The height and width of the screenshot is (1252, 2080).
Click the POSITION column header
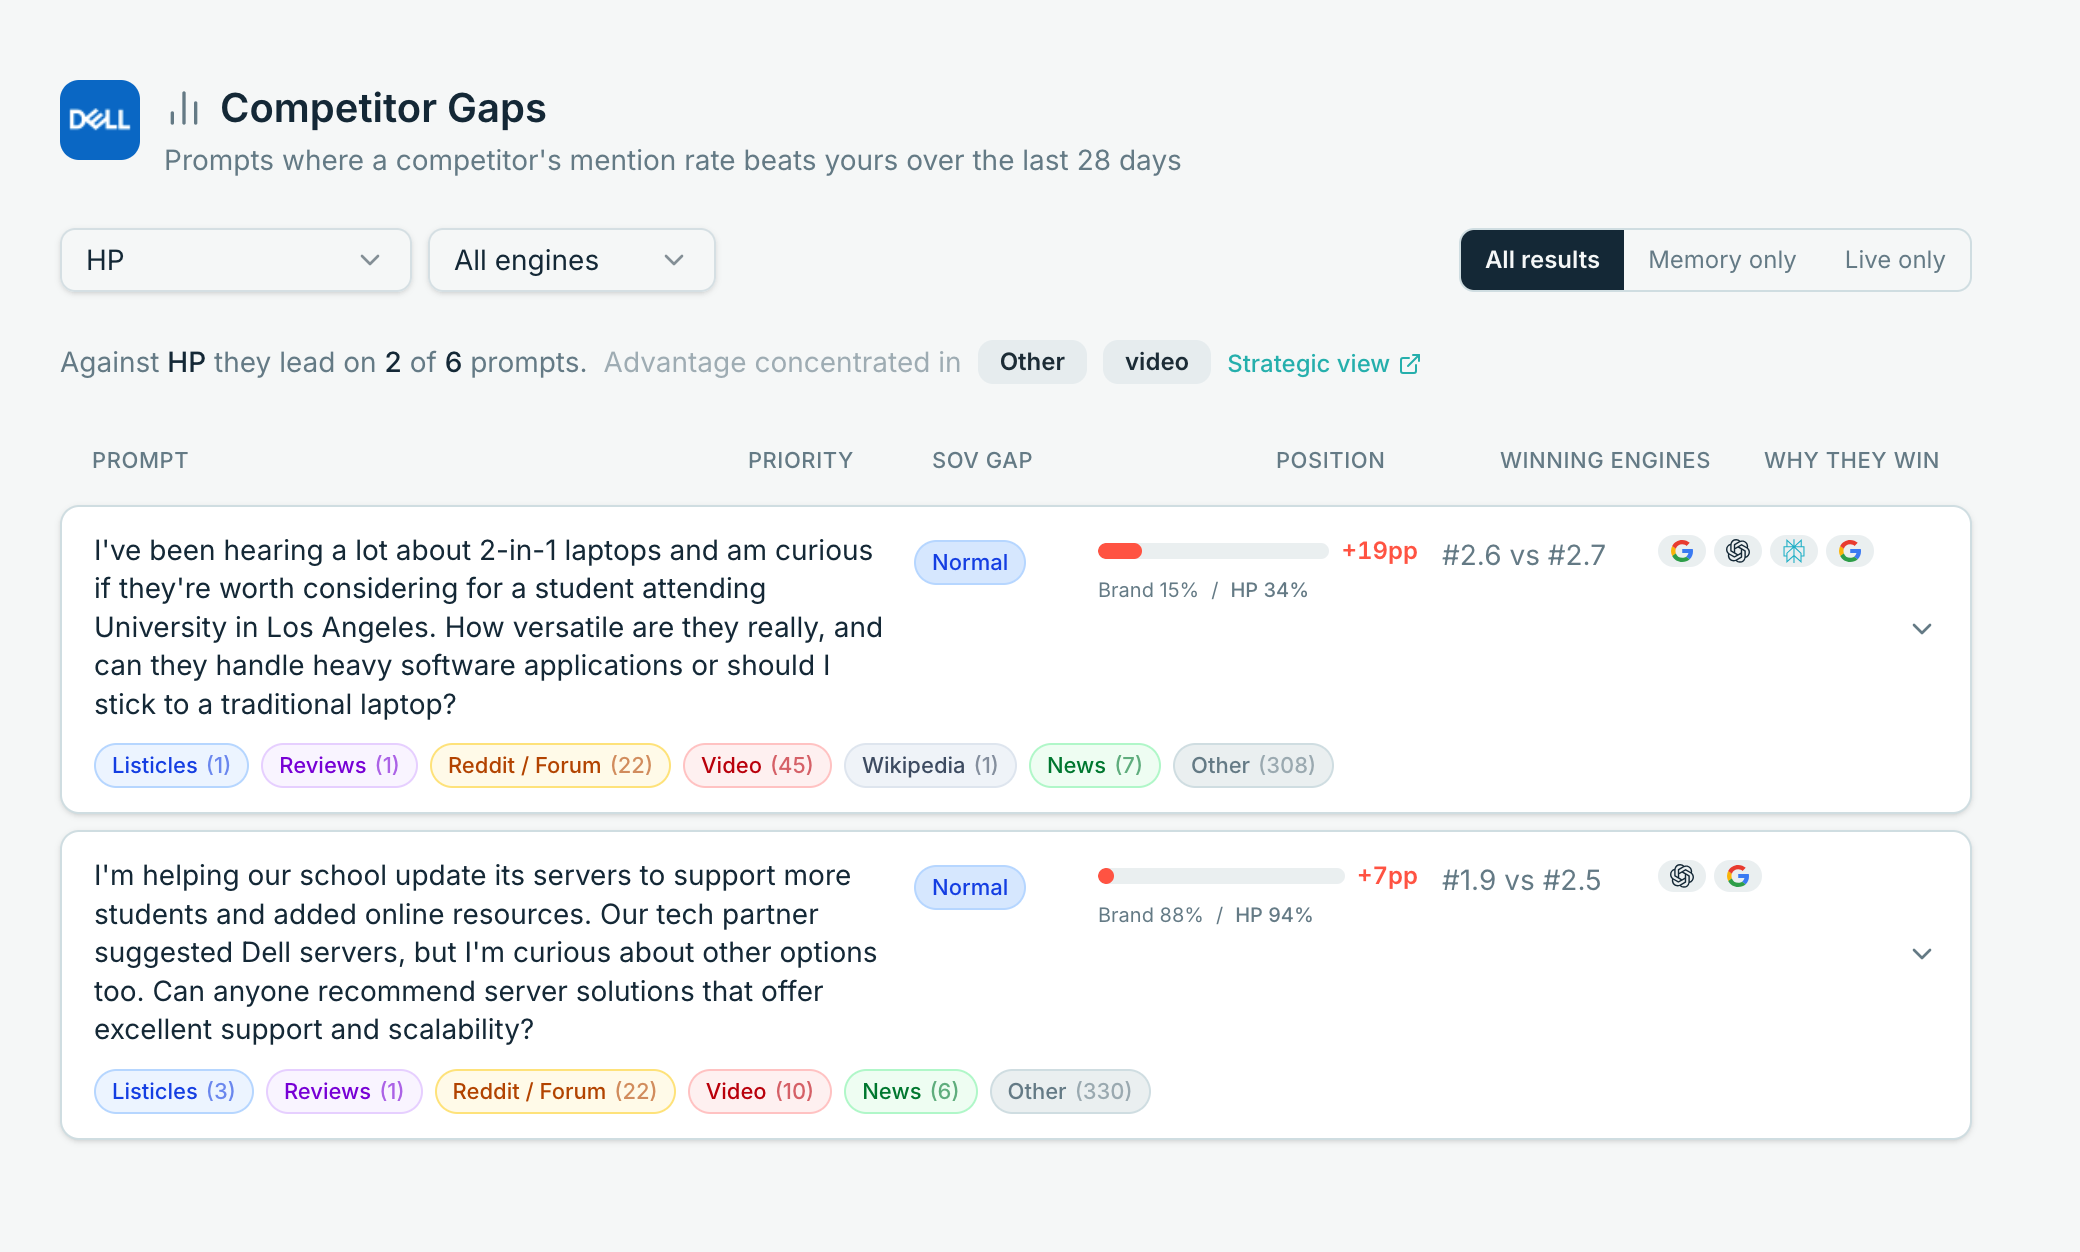tap(1330, 460)
